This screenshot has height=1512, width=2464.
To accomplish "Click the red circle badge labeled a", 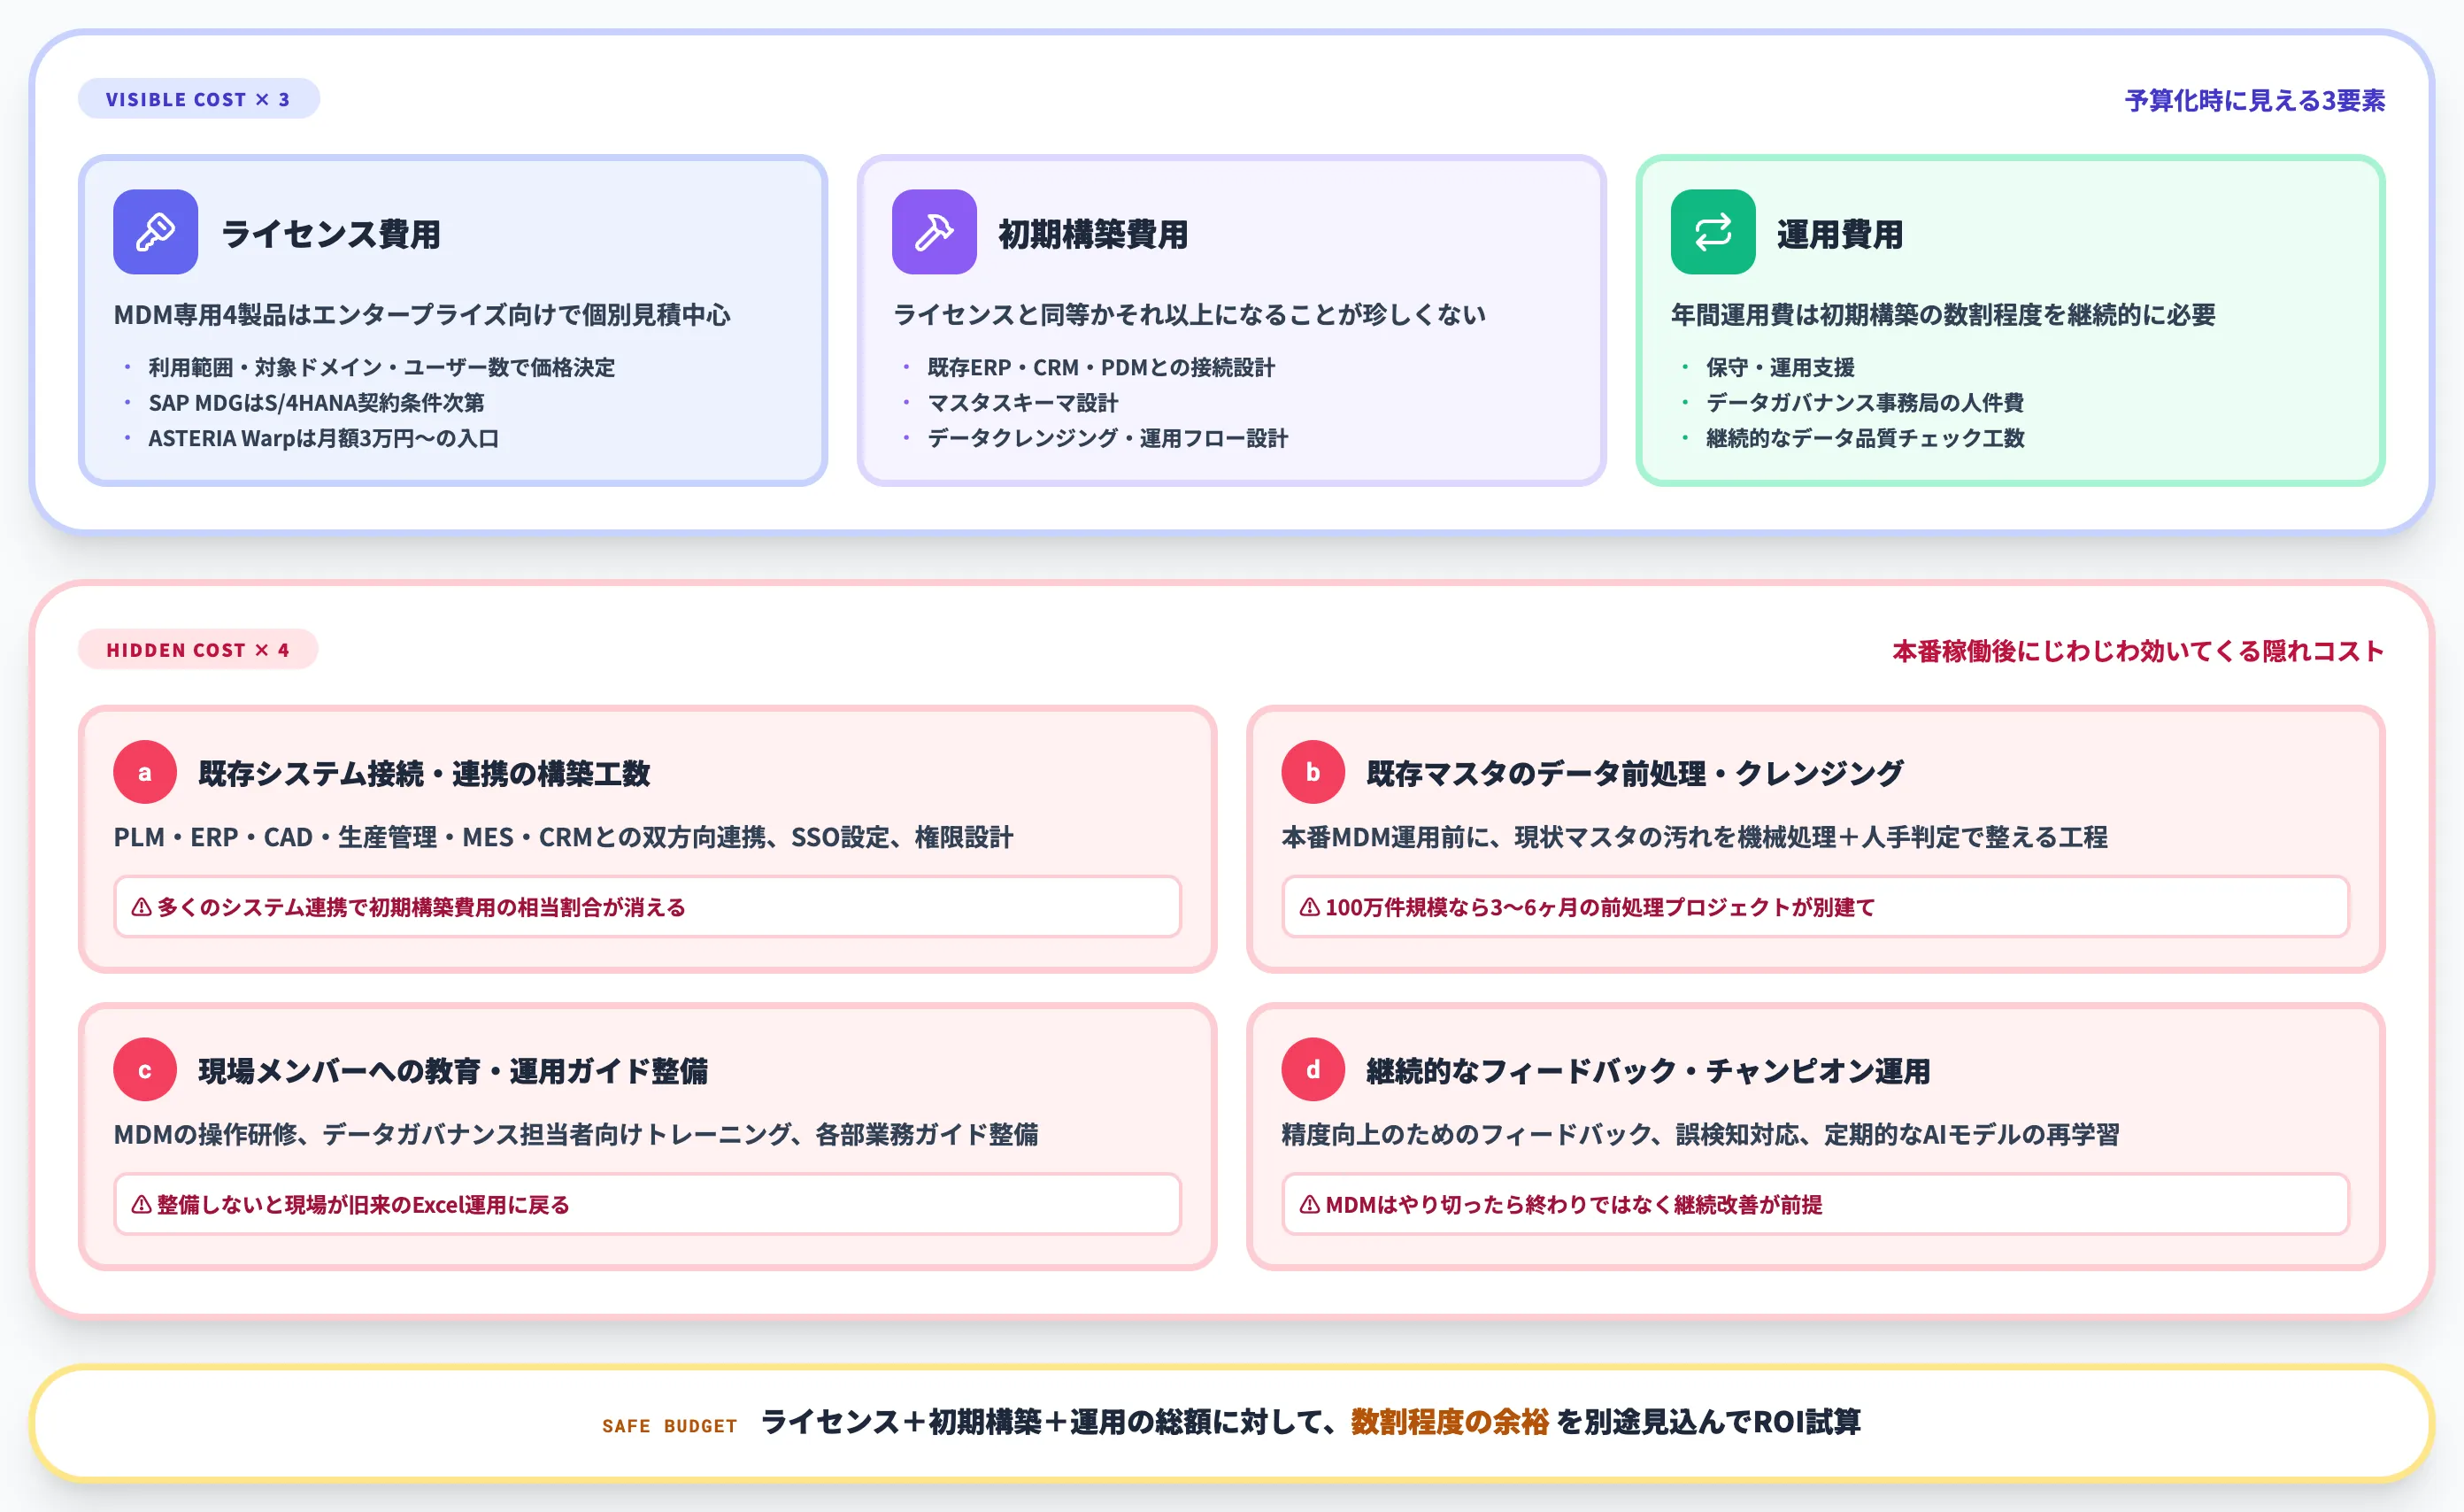I will [145, 772].
